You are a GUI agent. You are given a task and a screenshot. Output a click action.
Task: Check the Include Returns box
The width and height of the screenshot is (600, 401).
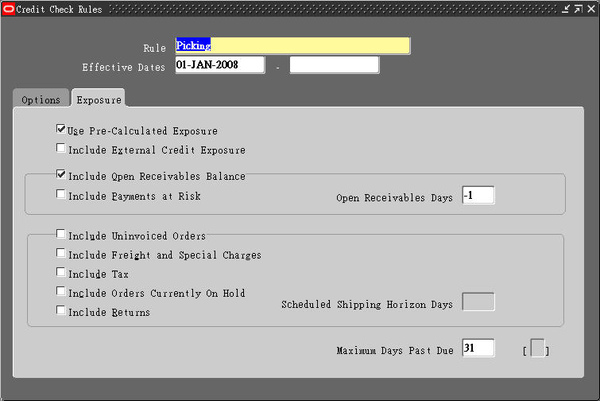(60, 310)
